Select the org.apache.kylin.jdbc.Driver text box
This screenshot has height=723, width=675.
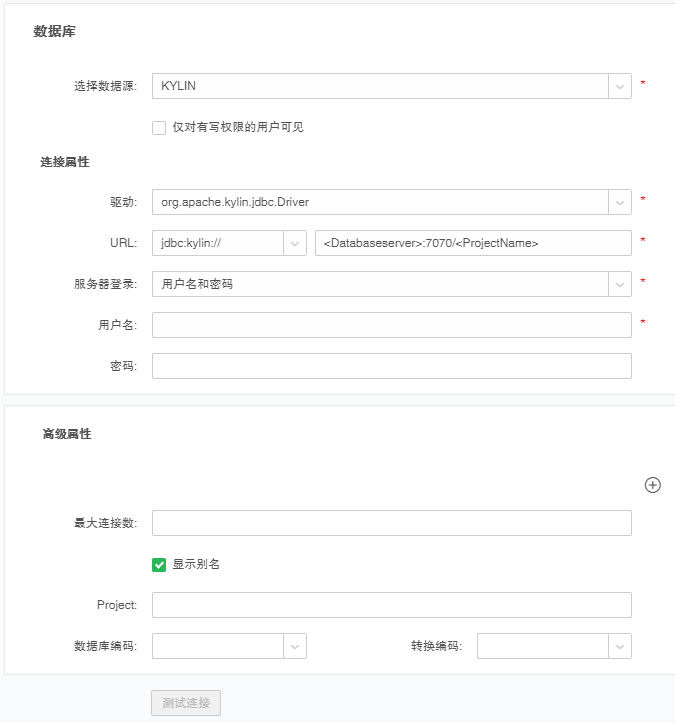[380, 202]
